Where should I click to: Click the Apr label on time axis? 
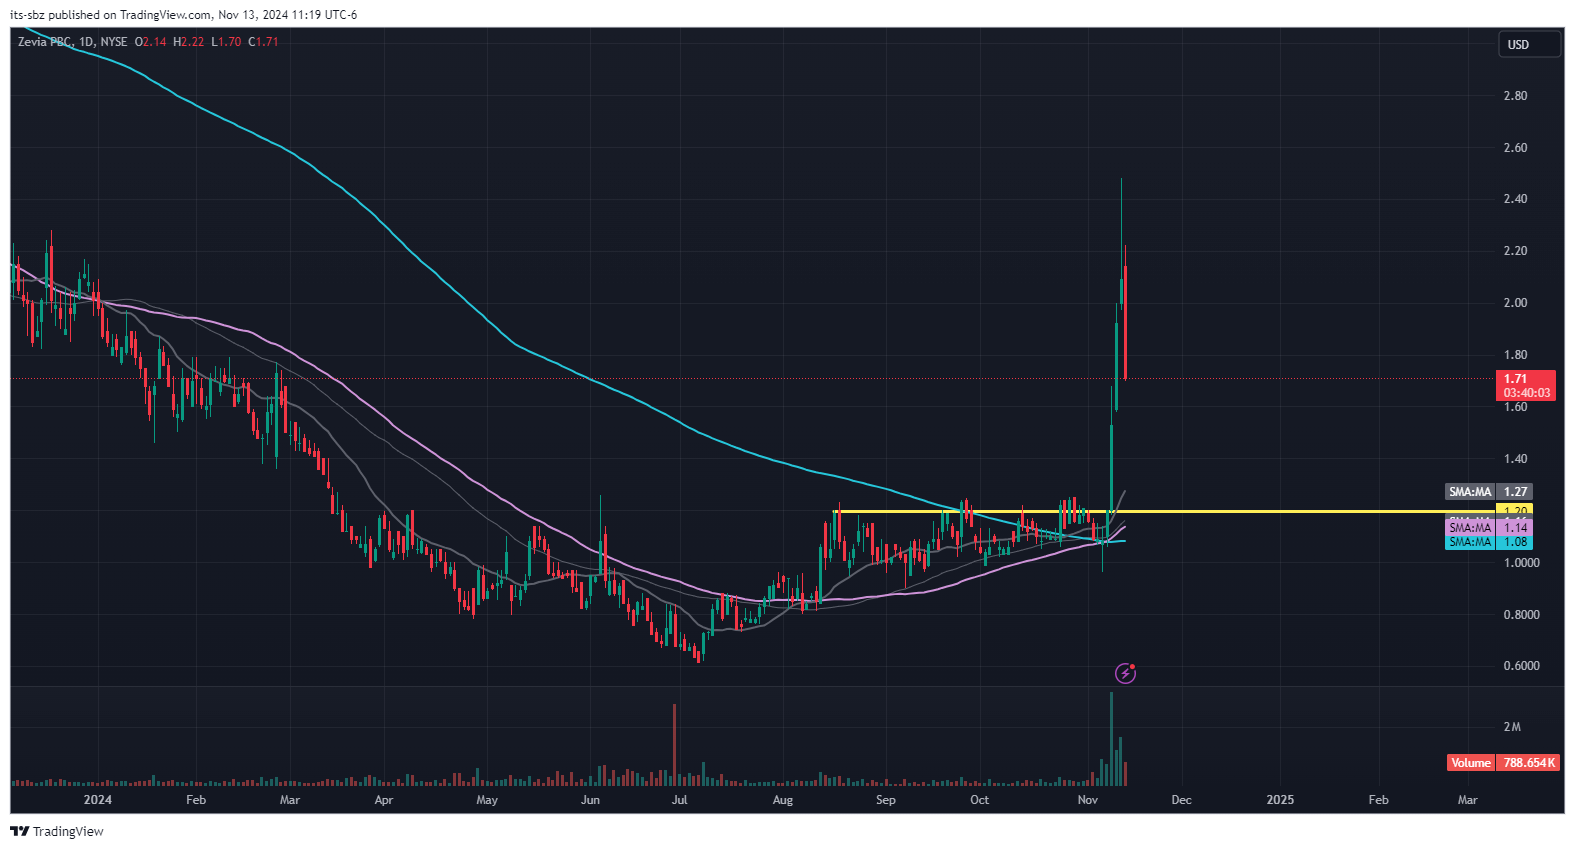click(x=383, y=800)
